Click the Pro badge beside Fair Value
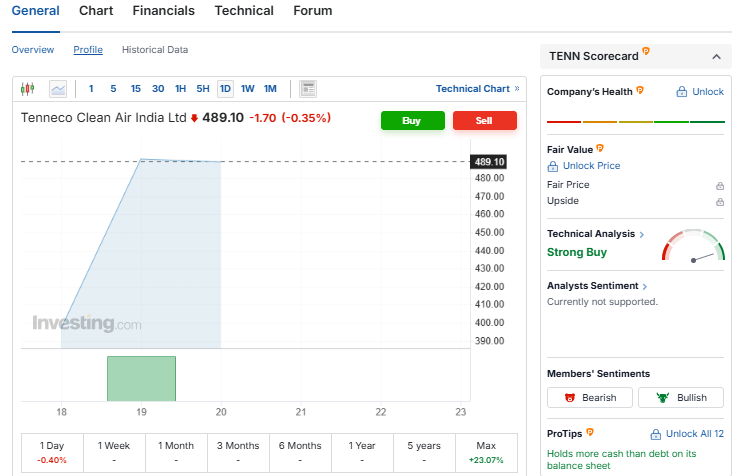Viewport: 736px width, 476px height. pos(600,148)
